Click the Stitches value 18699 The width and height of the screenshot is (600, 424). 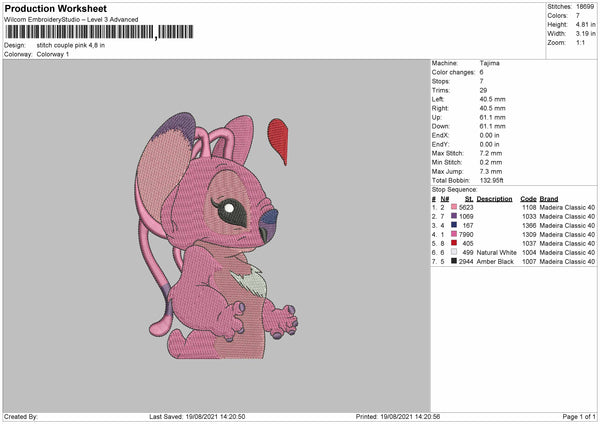pyautogui.click(x=585, y=7)
